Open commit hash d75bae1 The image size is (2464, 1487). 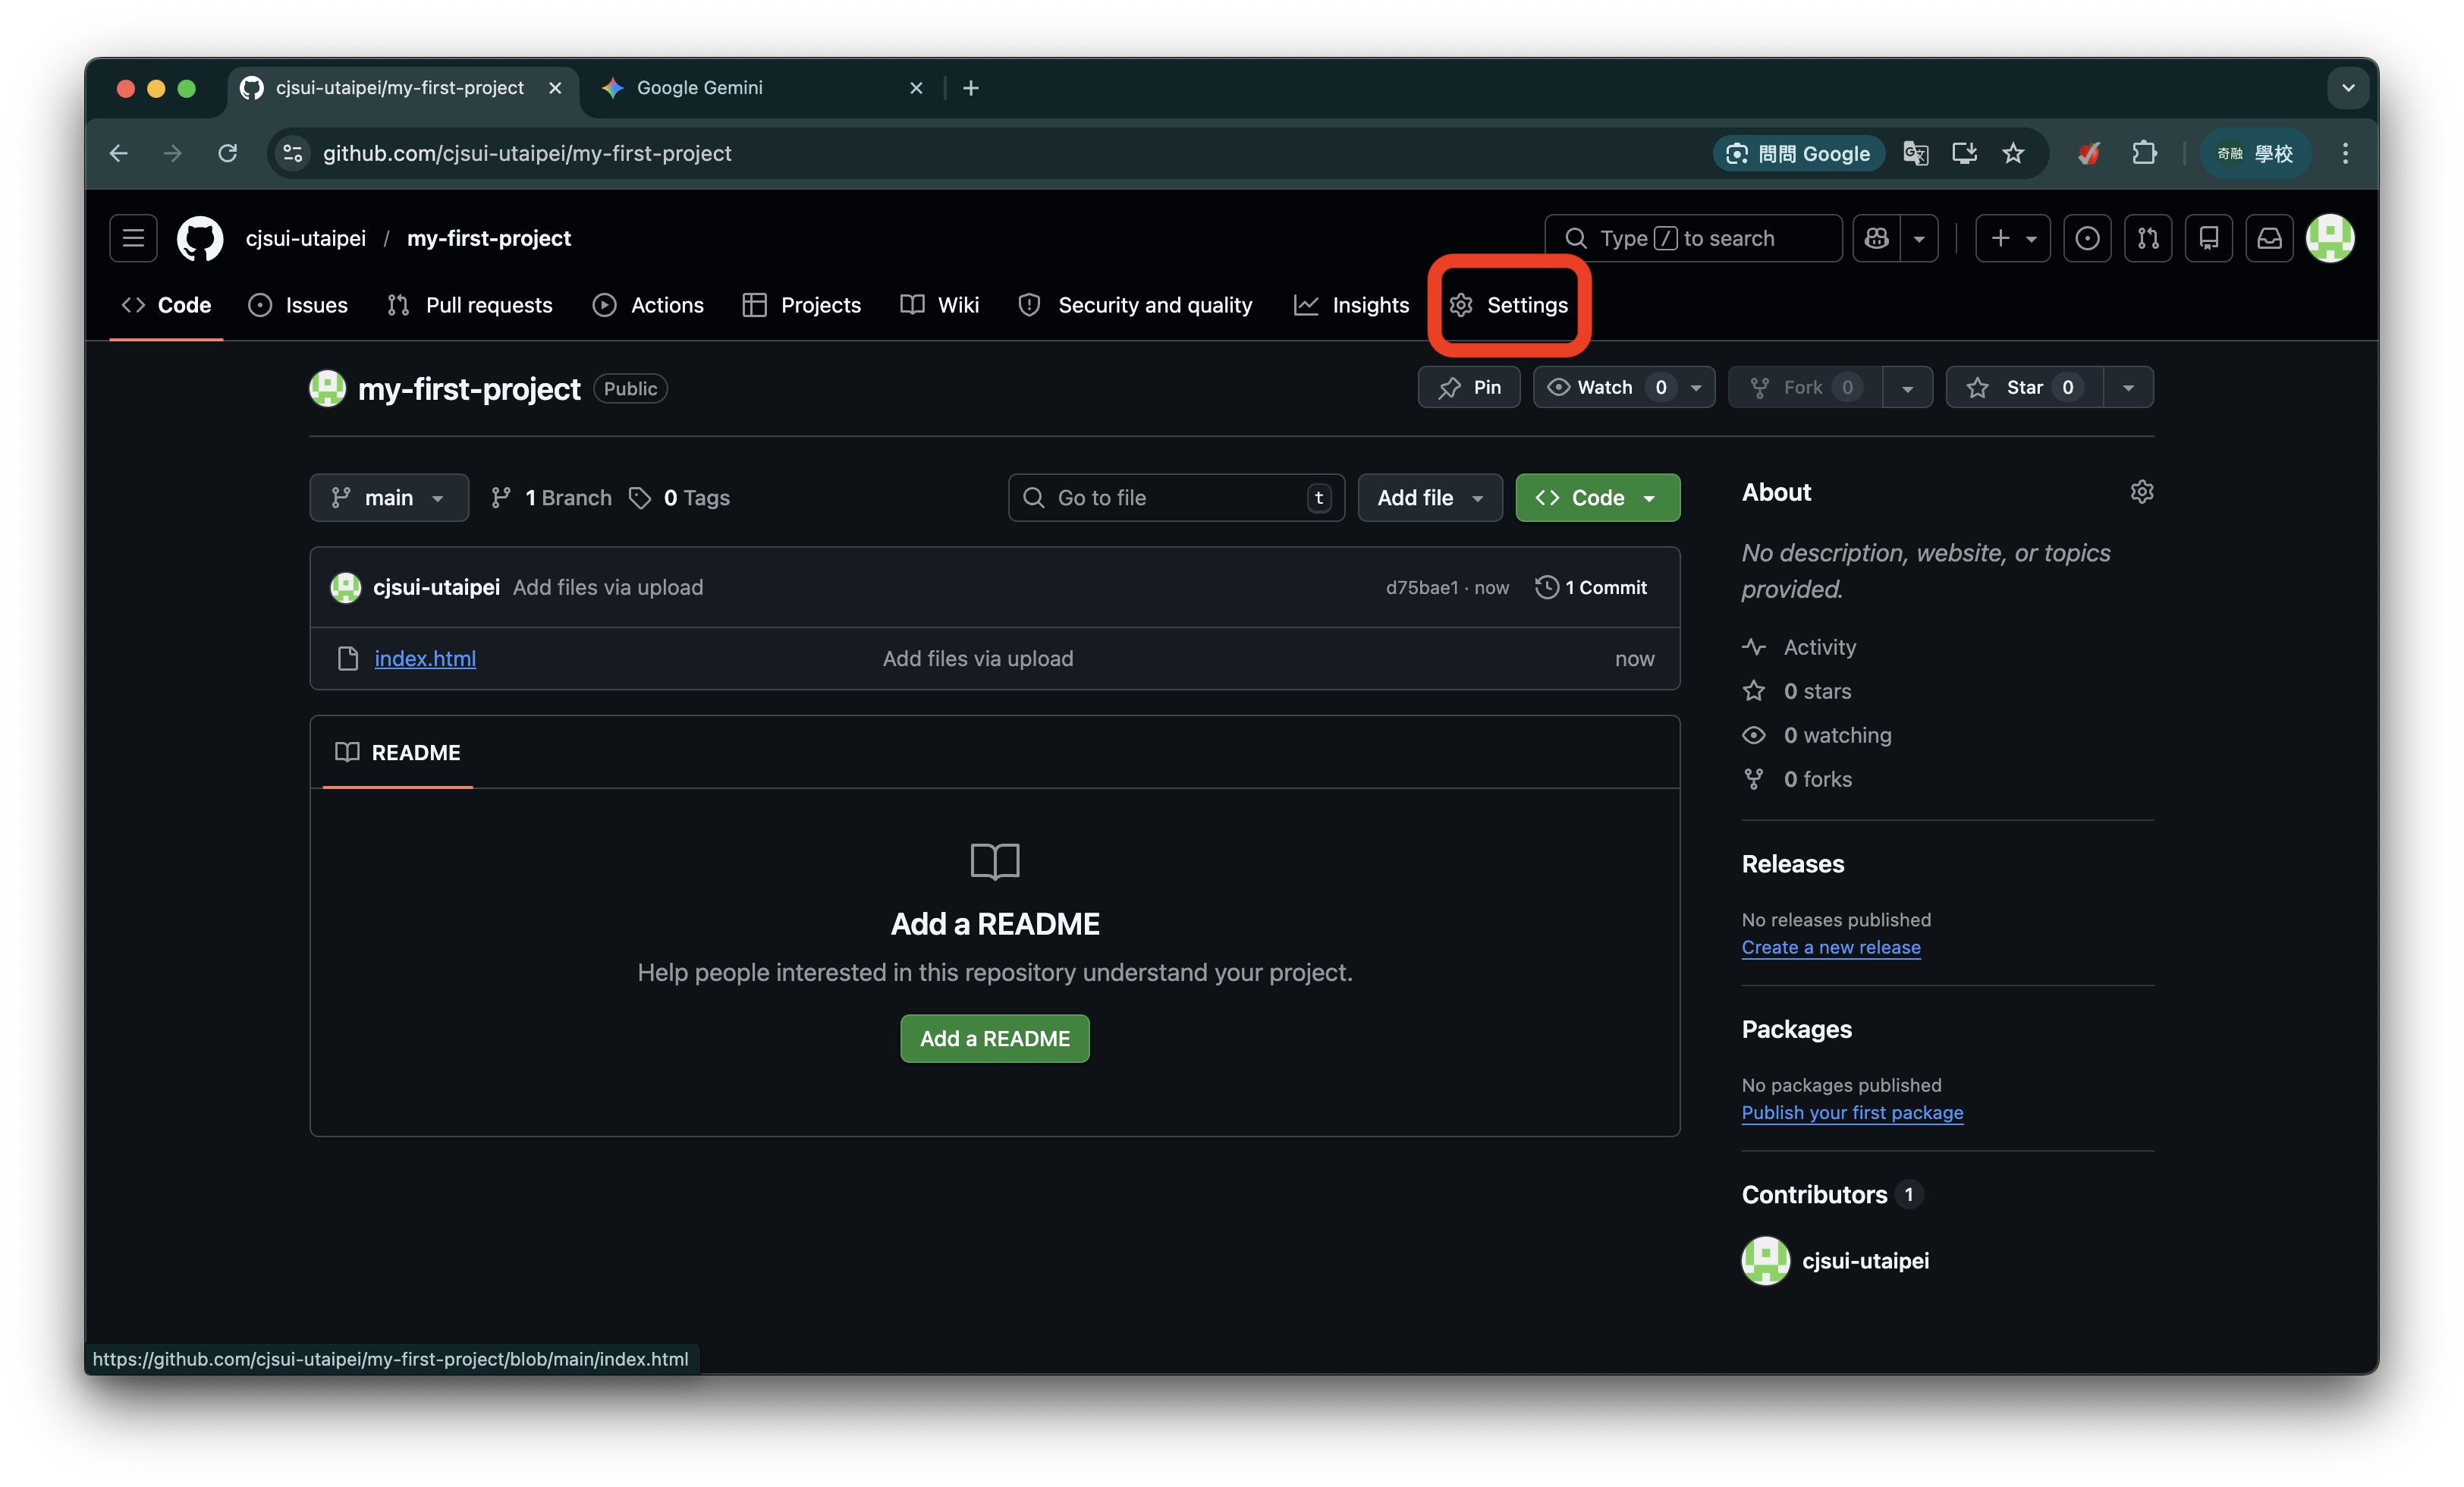[1421, 587]
